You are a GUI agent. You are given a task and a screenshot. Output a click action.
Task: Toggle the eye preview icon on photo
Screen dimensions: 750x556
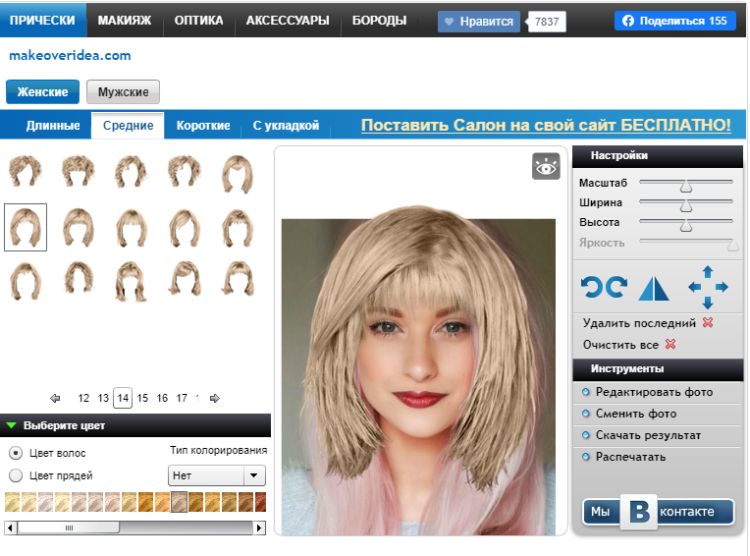click(546, 167)
